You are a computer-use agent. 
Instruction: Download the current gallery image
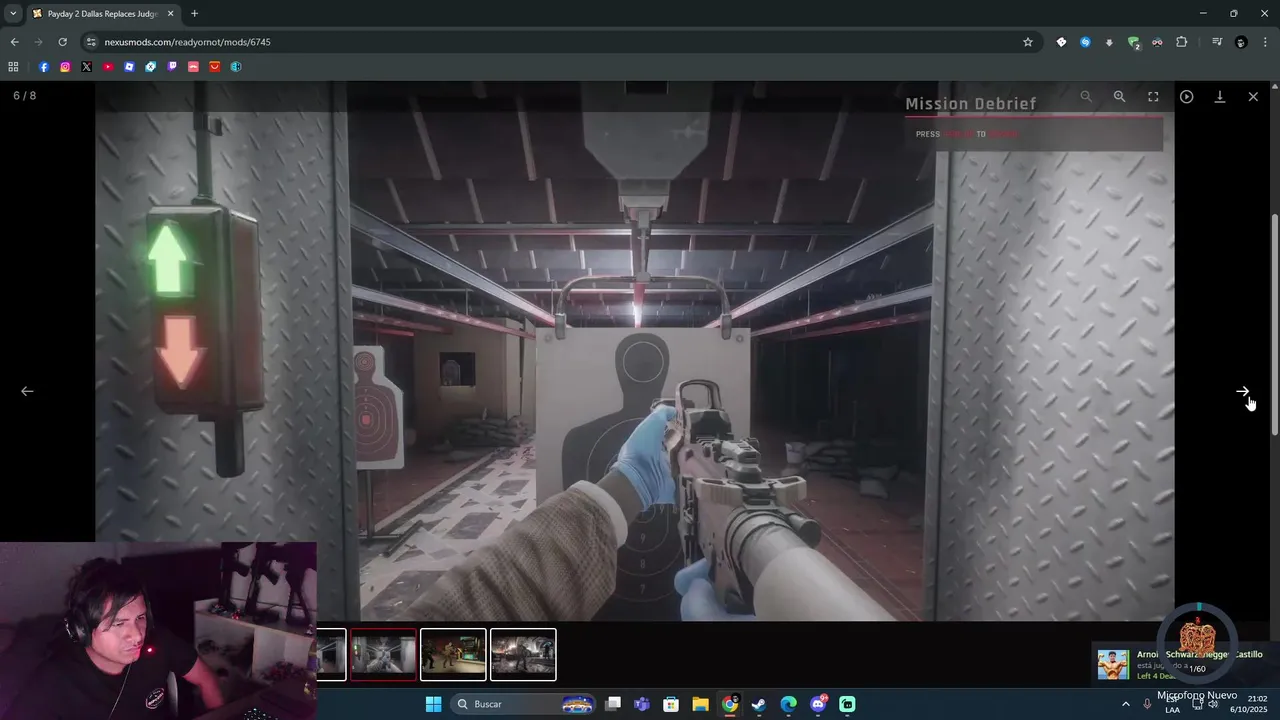click(x=1220, y=96)
